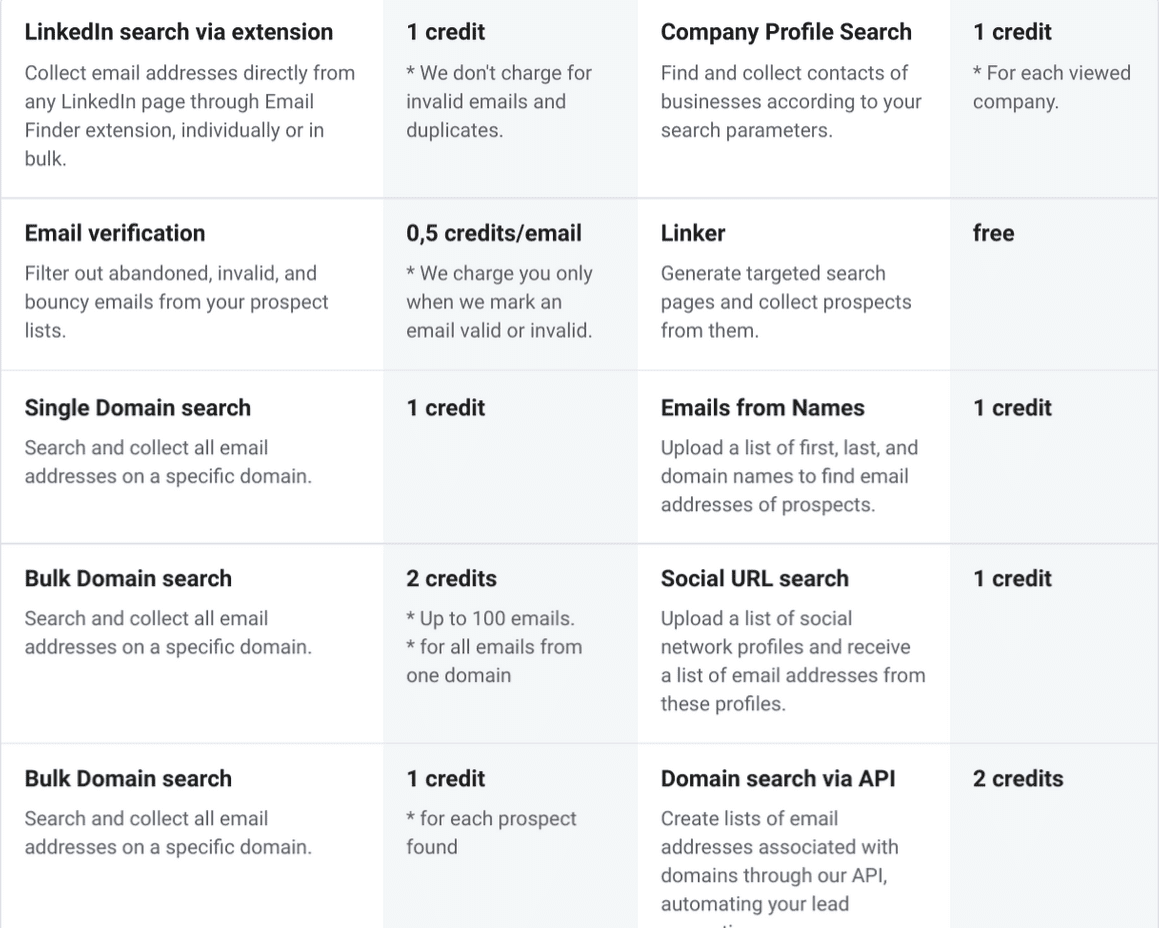Click the 'for each prospect found' note
The width and height of the screenshot is (1159, 928).
pos(491,832)
